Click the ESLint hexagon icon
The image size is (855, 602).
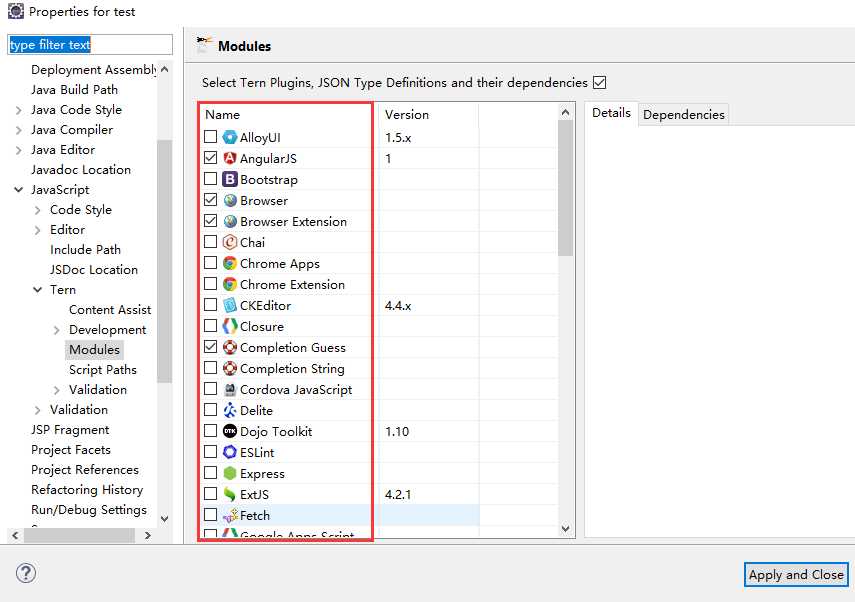click(x=230, y=452)
